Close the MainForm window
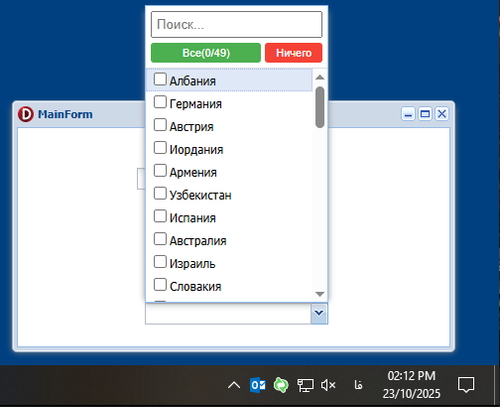Screen dimensions: 500x408 442,114
